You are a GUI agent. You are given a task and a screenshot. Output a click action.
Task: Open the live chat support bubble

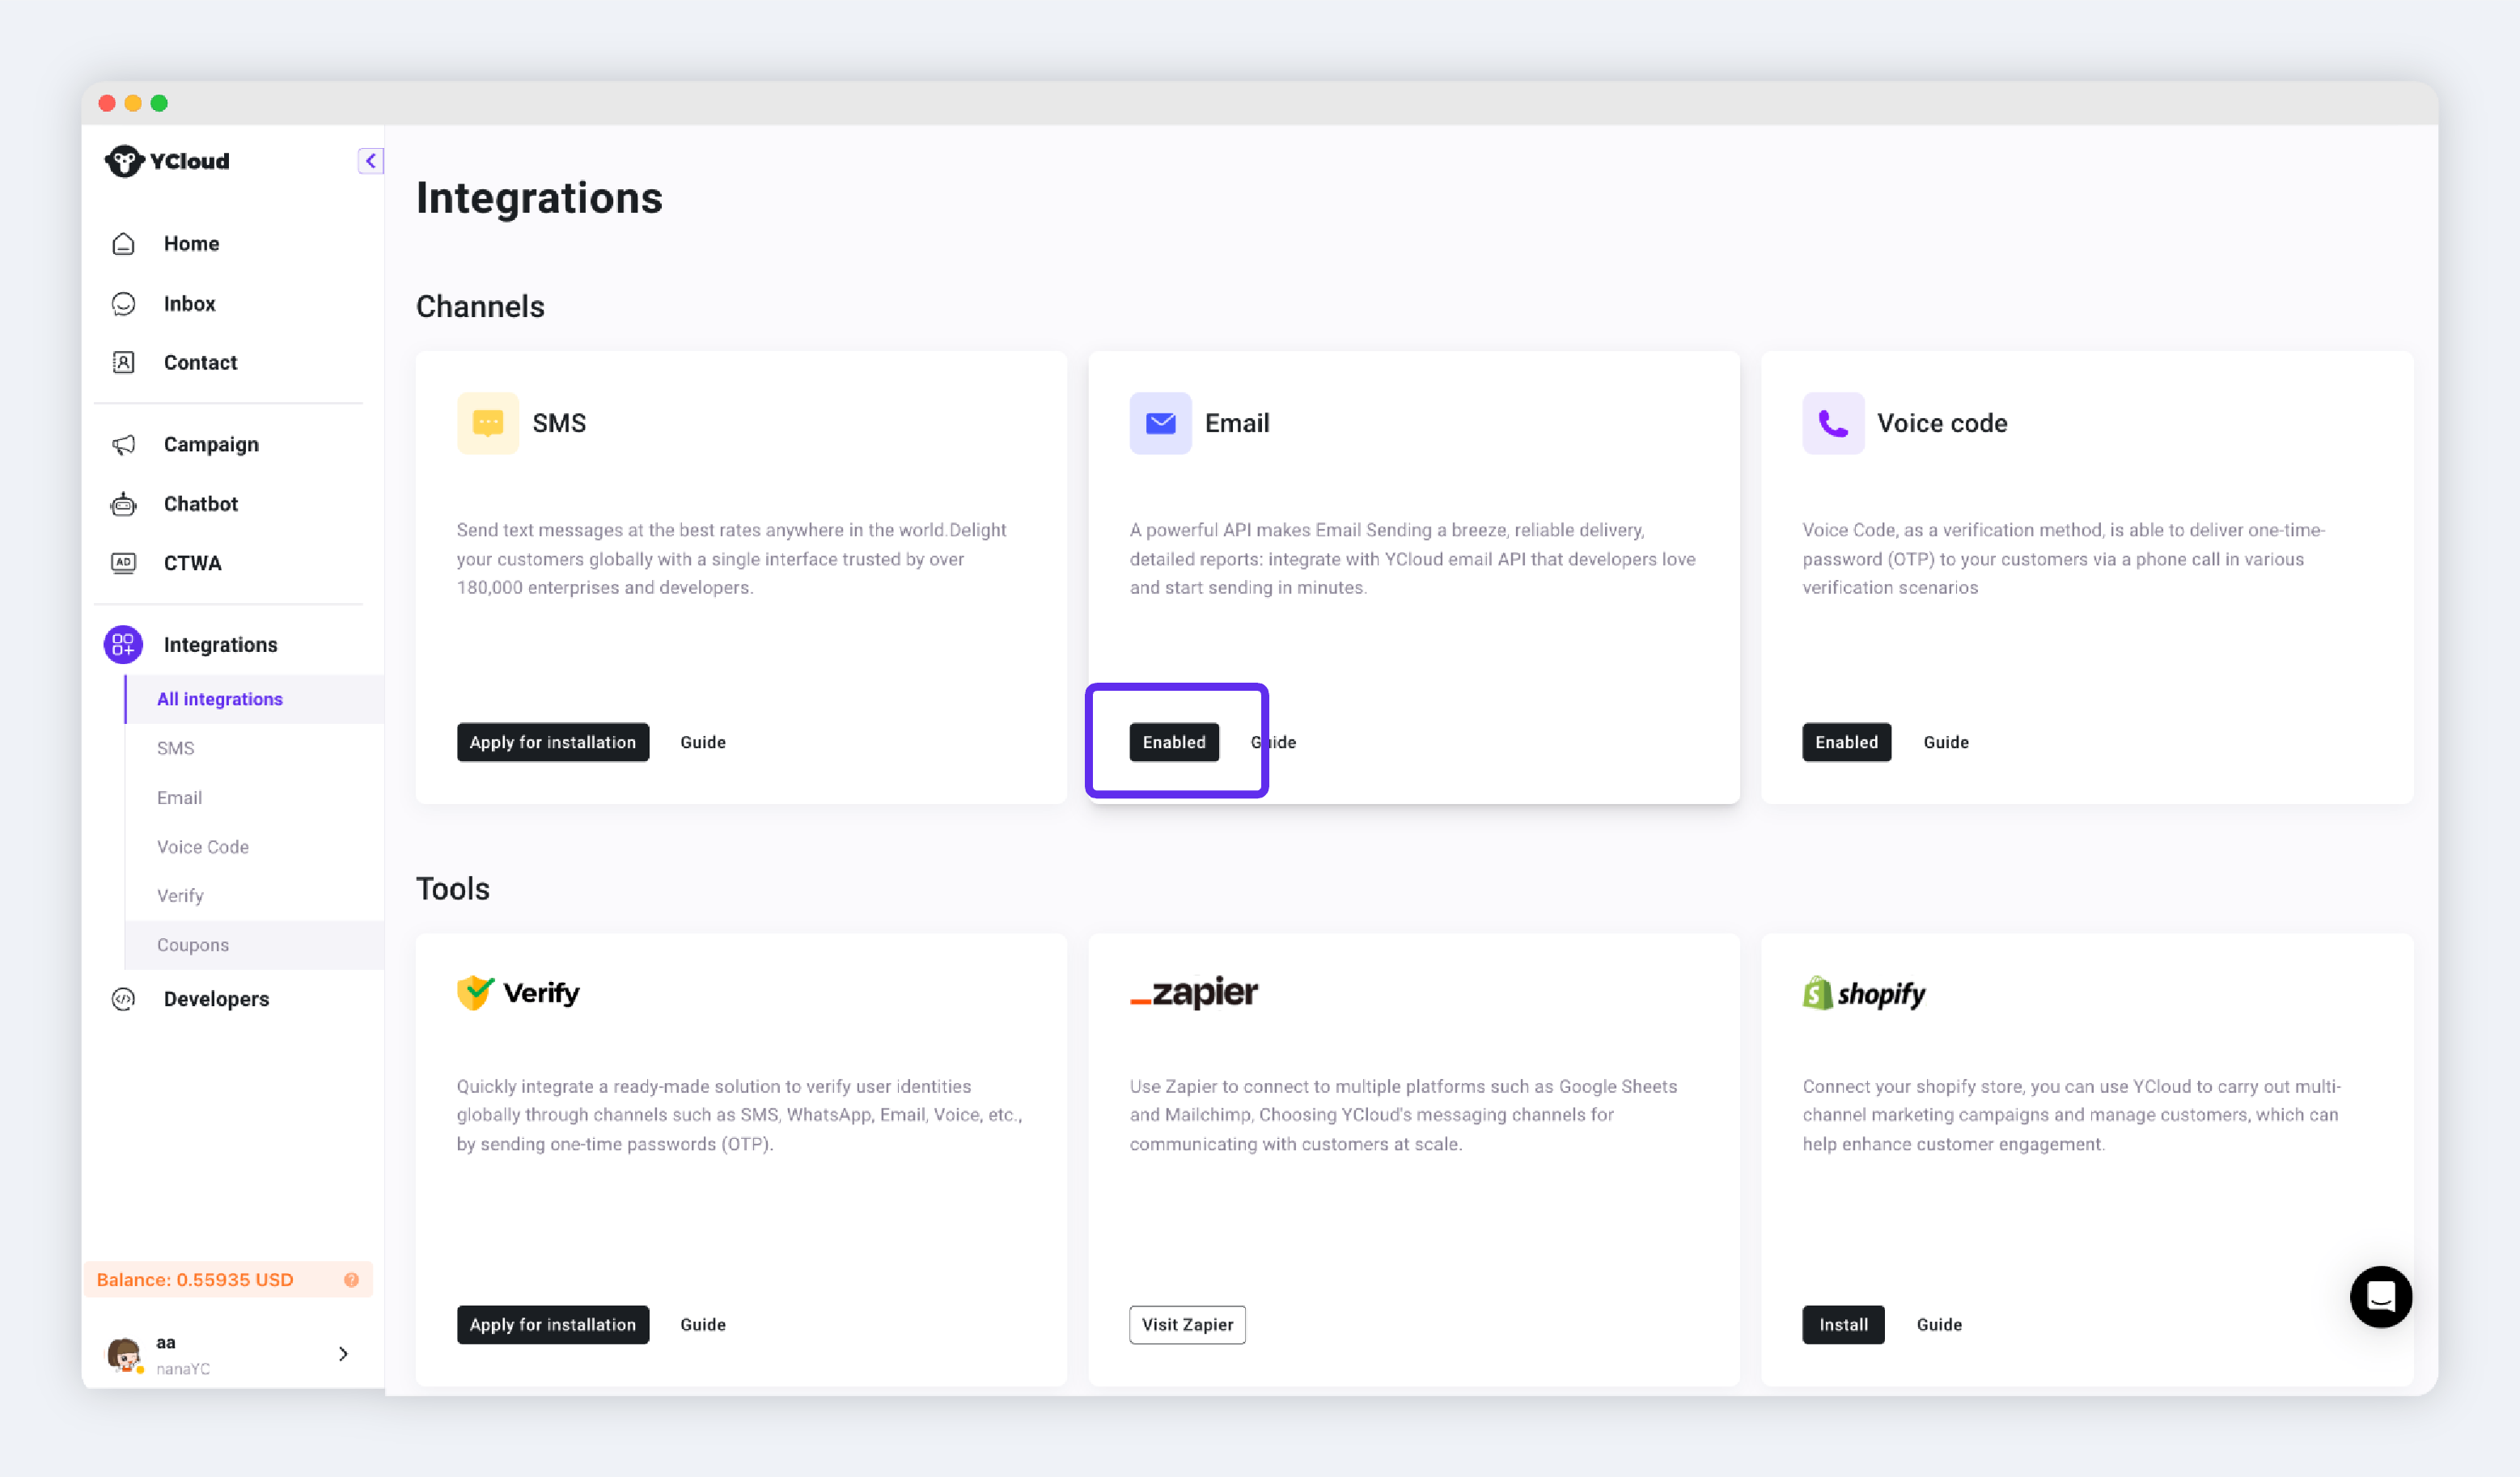click(2379, 1297)
